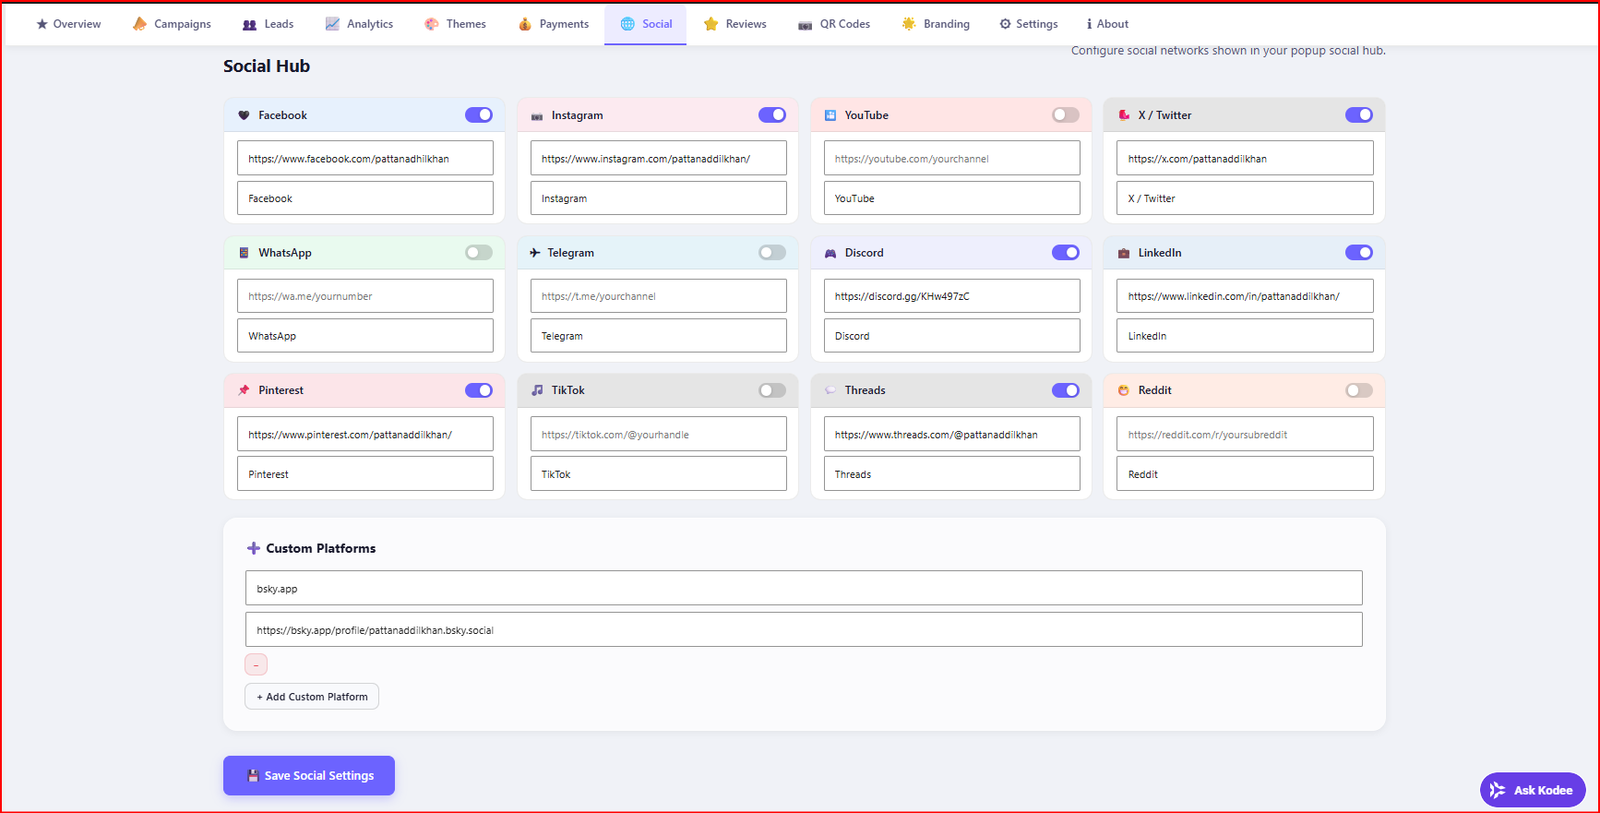Turn off the Instagram switch
The height and width of the screenshot is (813, 1600).
(772, 115)
